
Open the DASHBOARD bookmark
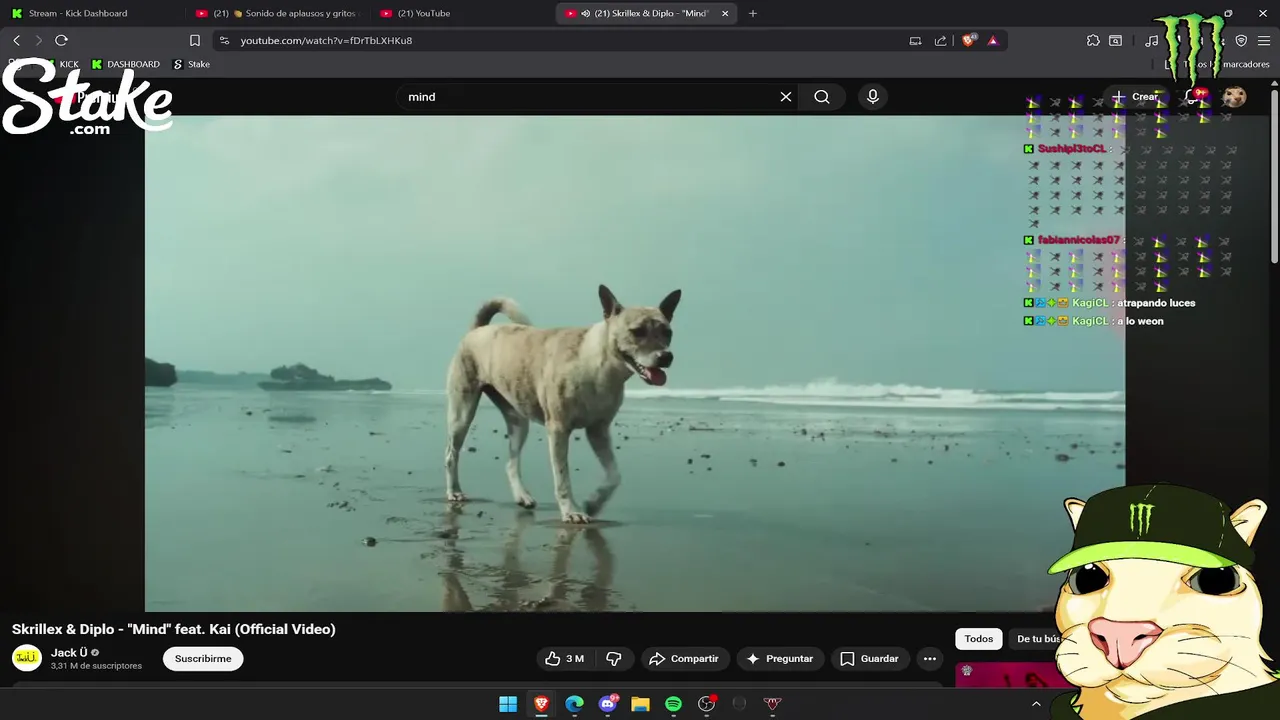[126, 64]
